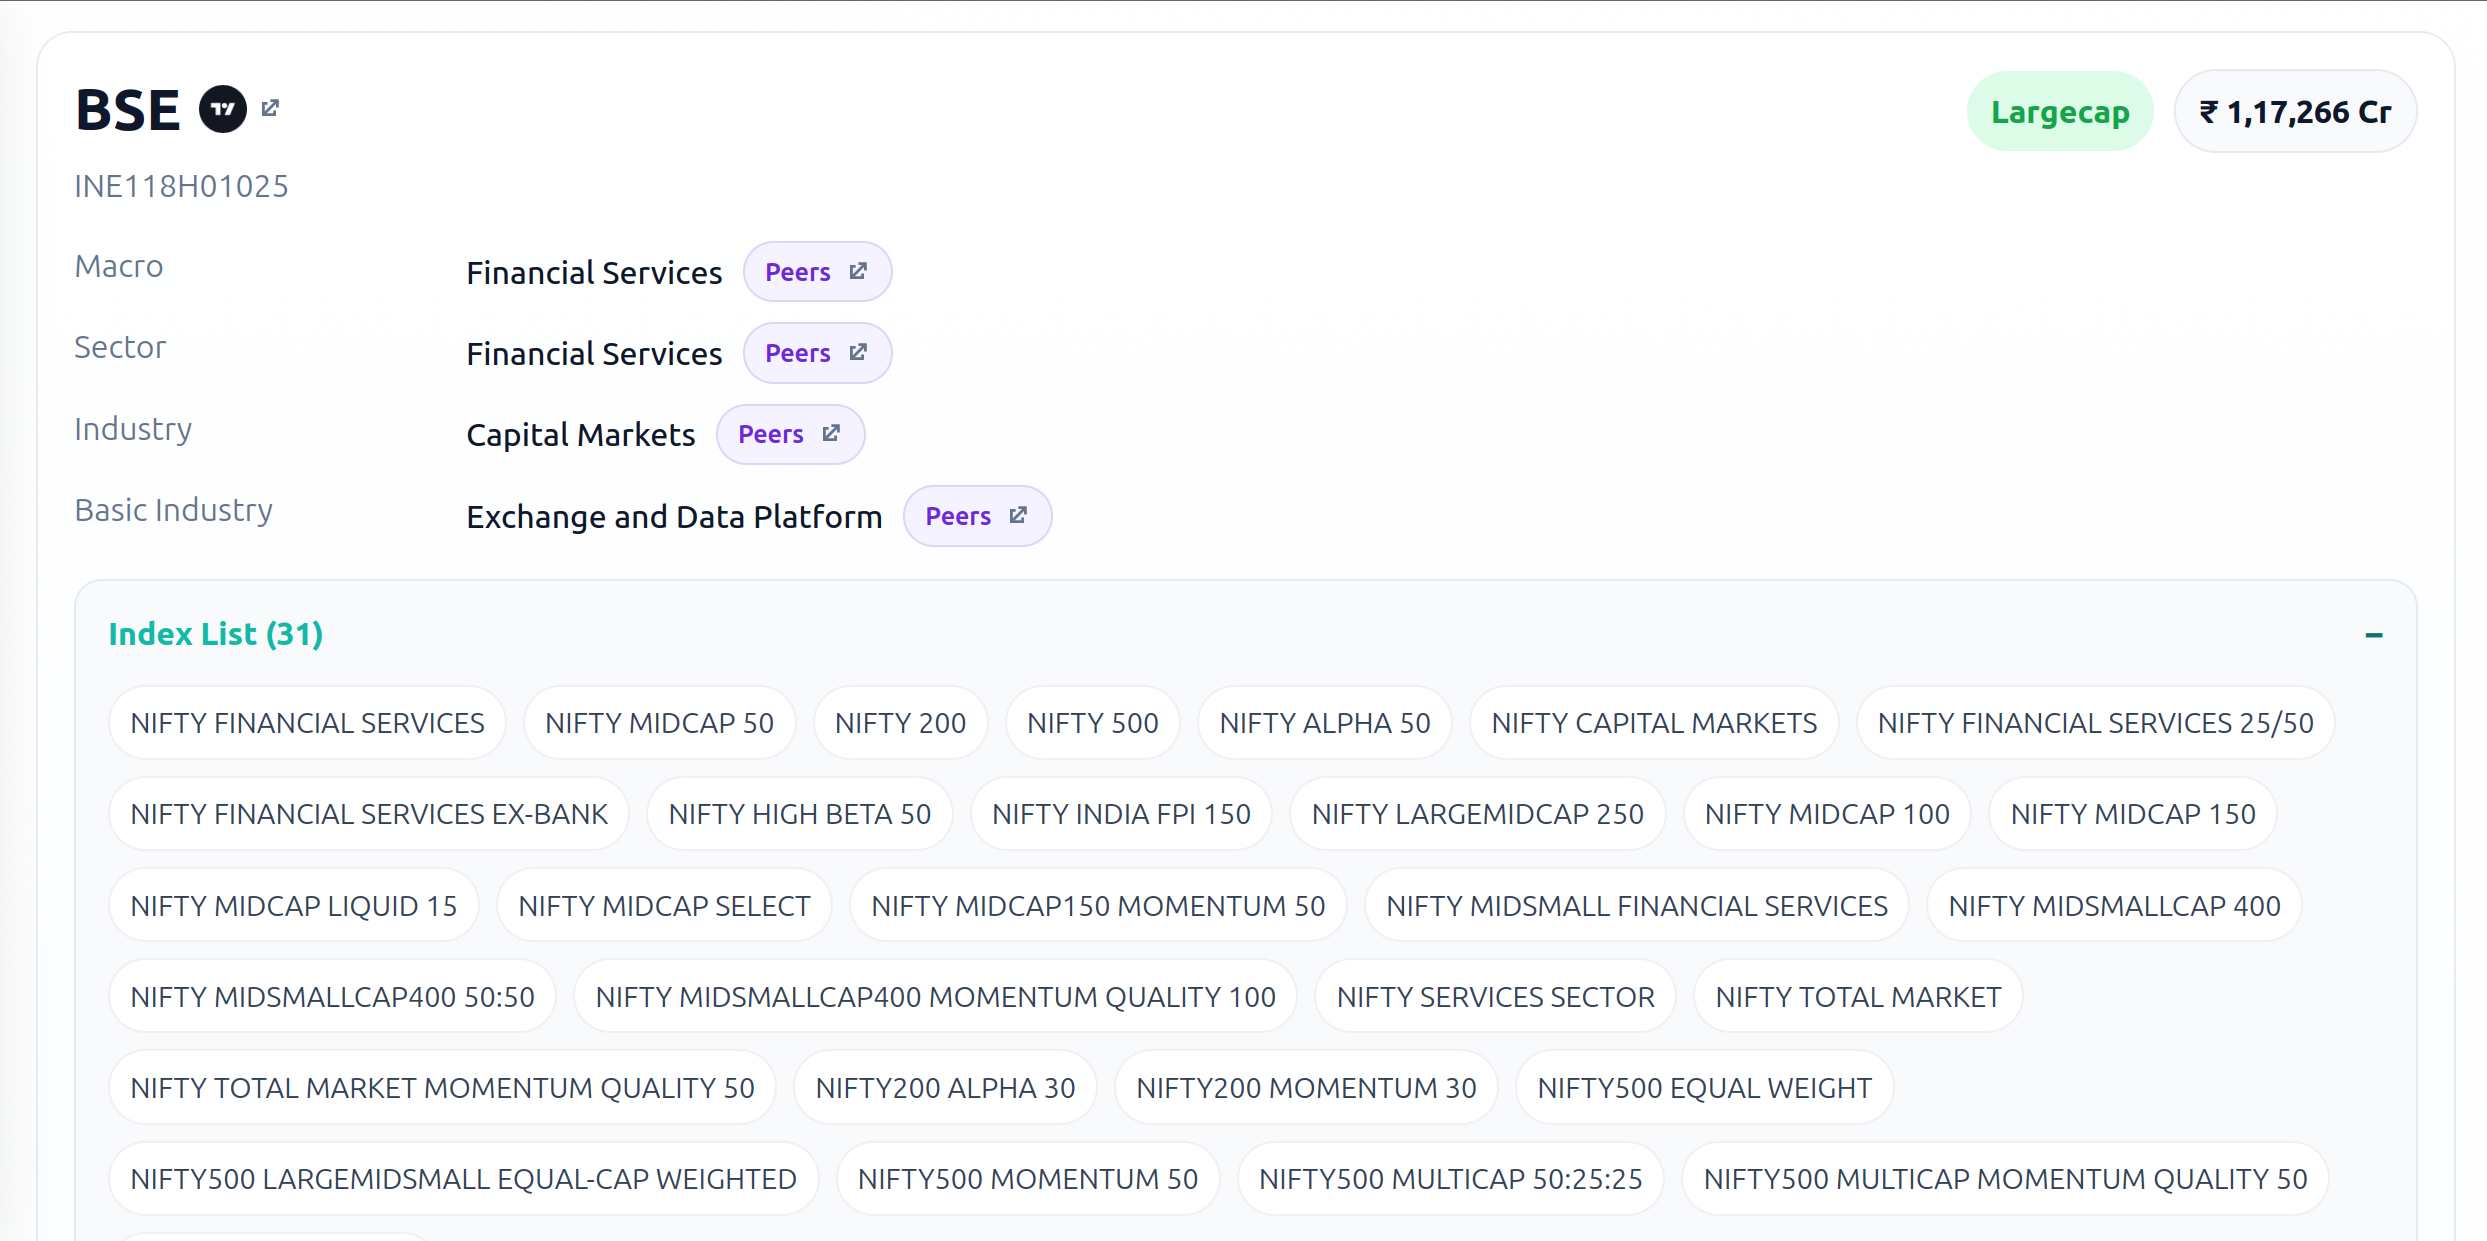Image resolution: width=2487 pixels, height=1241 pixels.
Task: Select the NIFTY MIDCAP LIQUID 15 chip
Action: pos(294,906)
